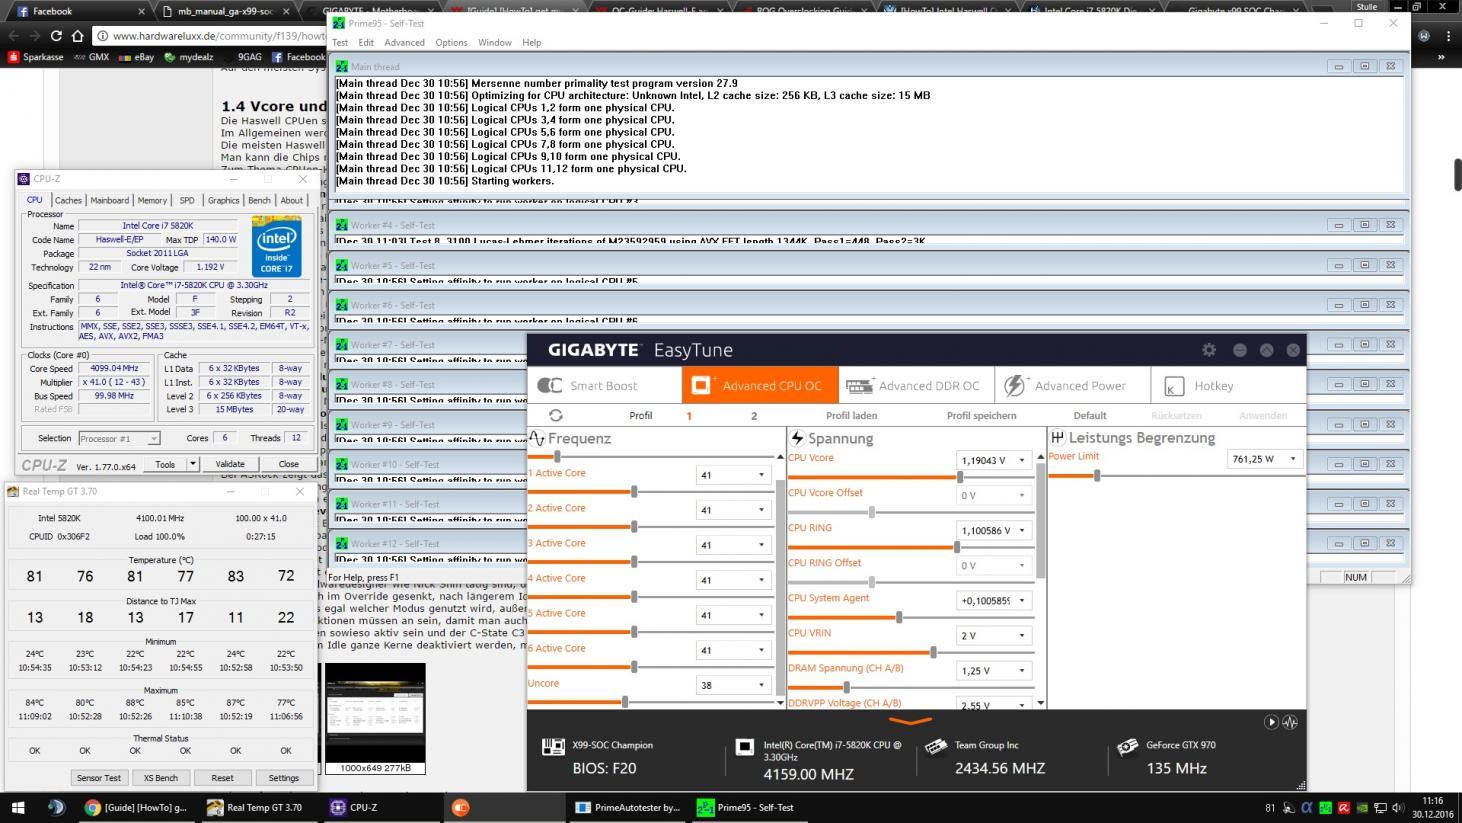Click the EasyTune profile refresh icon
The width and height of the screenshot is (1462, 823).
(556, 415)
